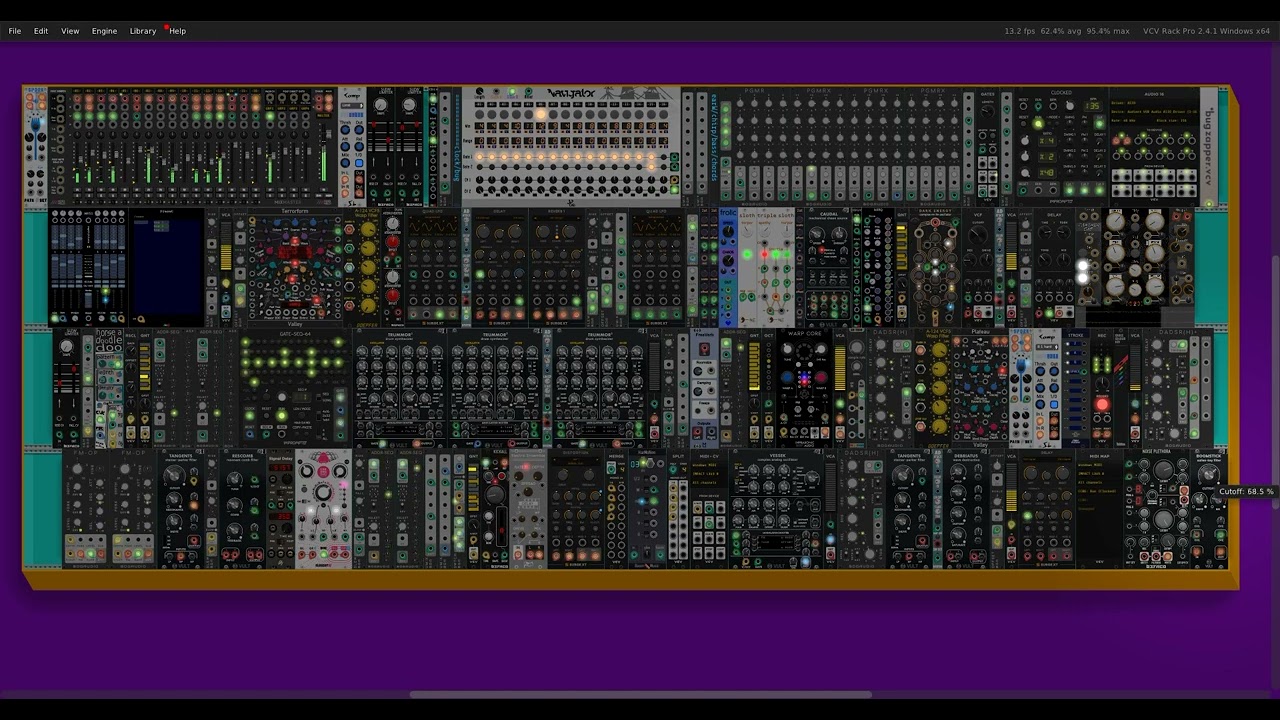Click the hovered Cutoff knob beside the tooltip
This screenshot has width=1280, height=720.
pyautogui.click(x=1209, y=474)
